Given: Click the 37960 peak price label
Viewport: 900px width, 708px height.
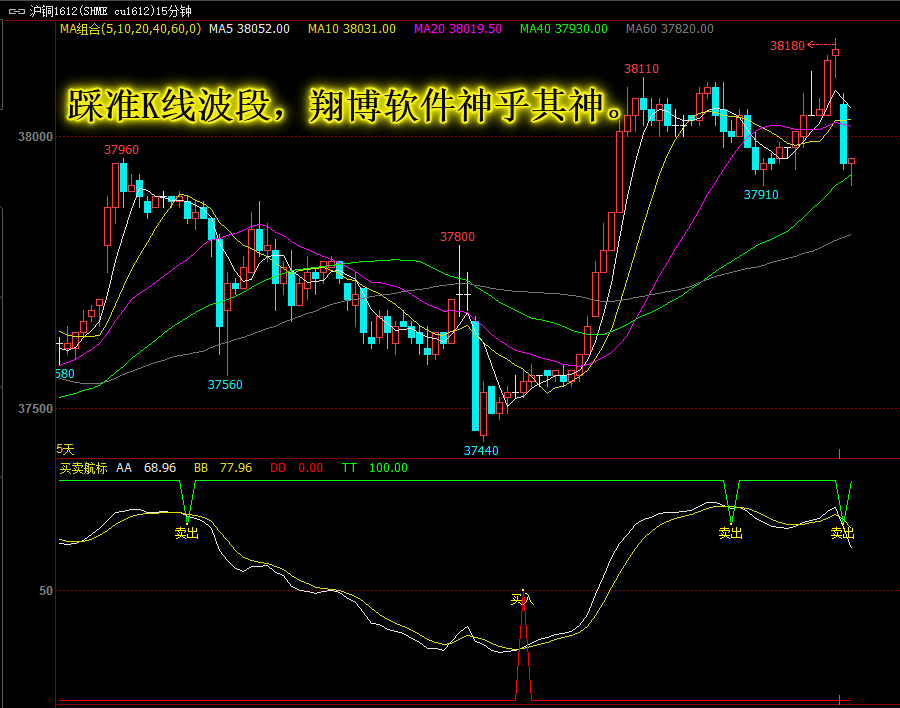Looking at the screenshot, I should tap(121, 150).
